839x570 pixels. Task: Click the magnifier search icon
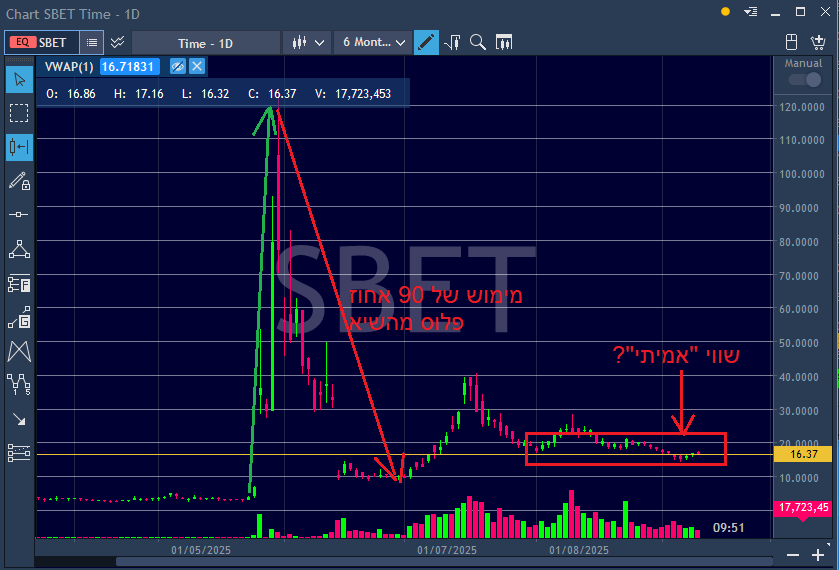pyautogui.click(x=477, y=42)
